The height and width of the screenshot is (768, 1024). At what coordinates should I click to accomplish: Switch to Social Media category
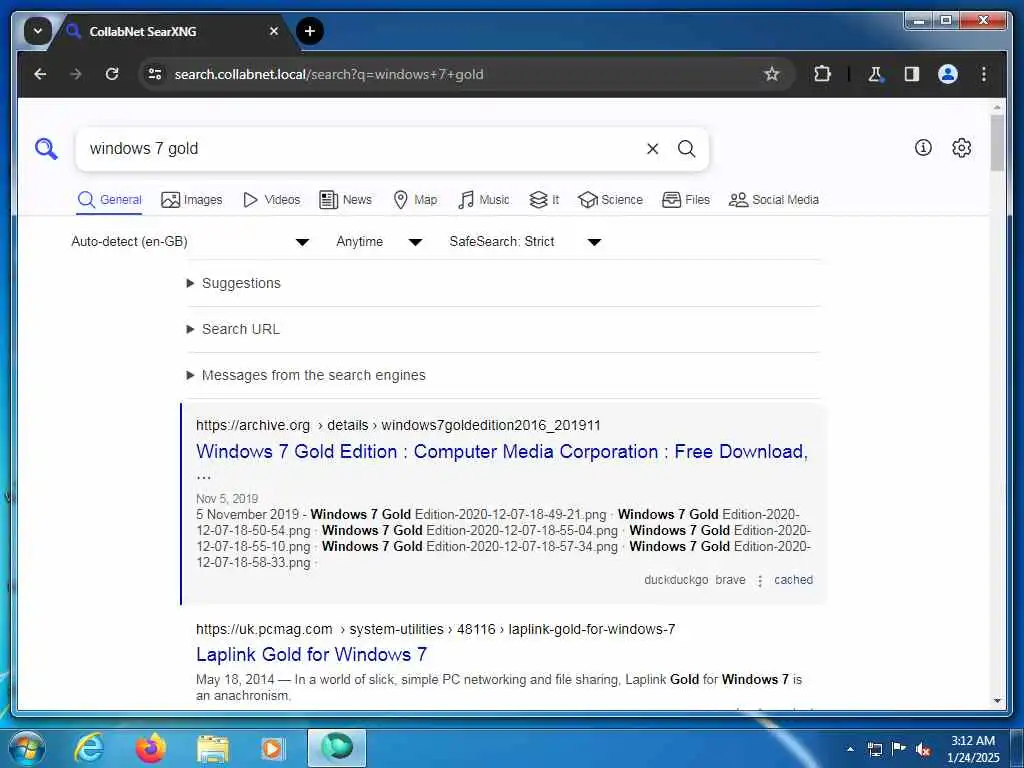tap(774, 200)
